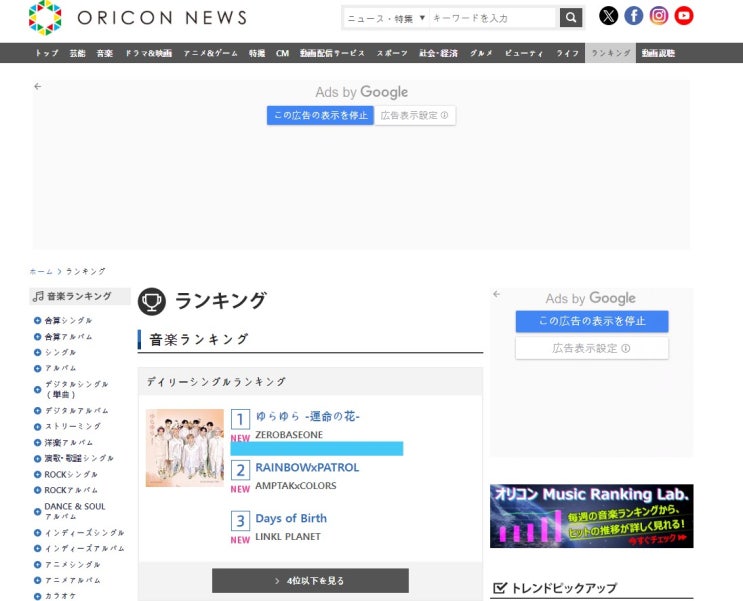
Task: Click この広告の表示を停止 in the top ad
Action: tap(320, 115)
